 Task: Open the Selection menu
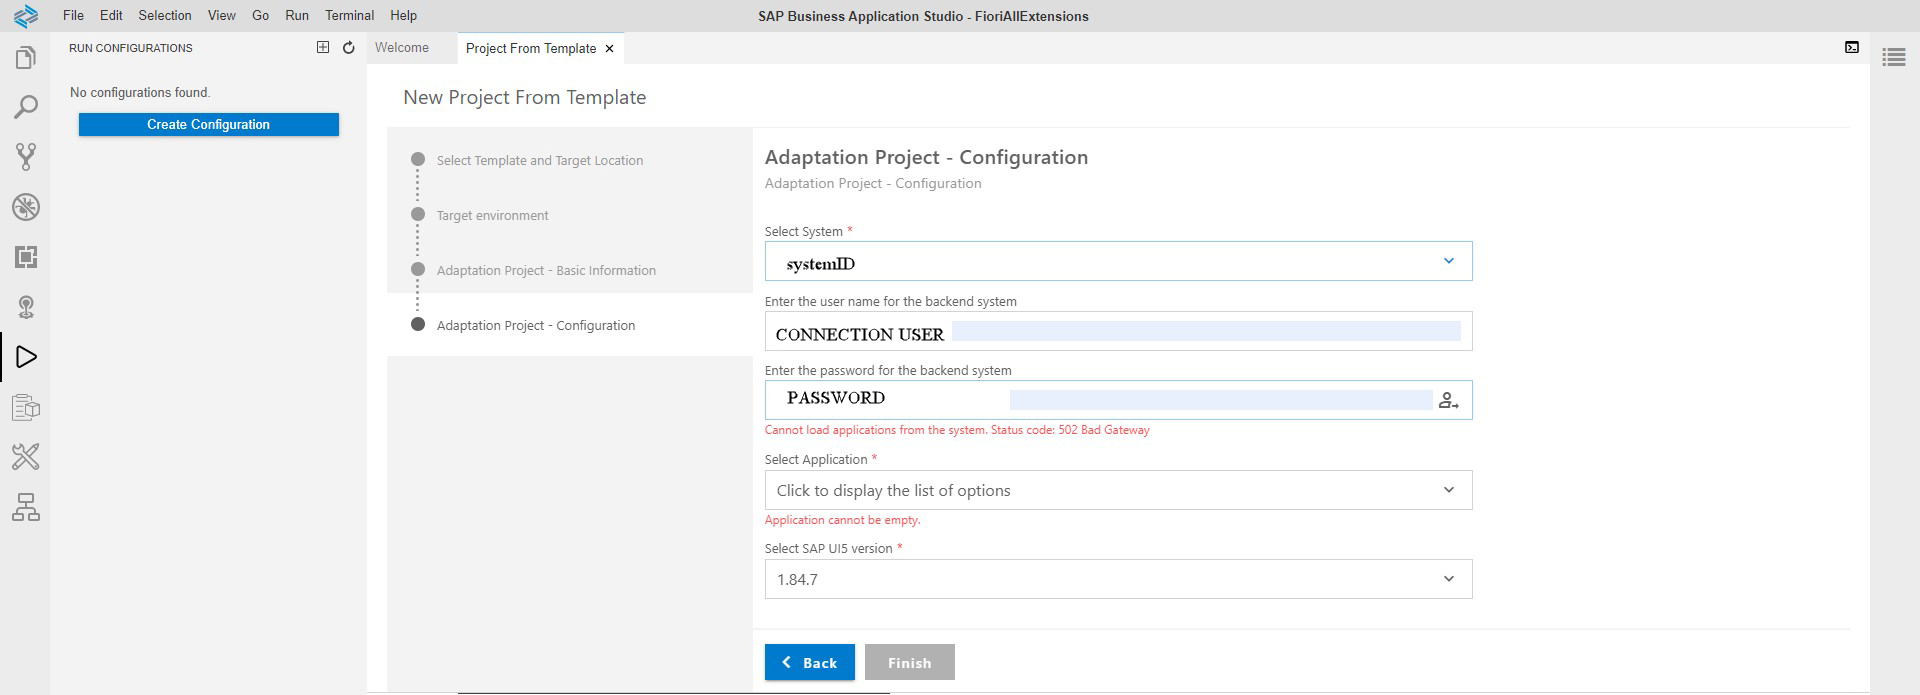coord(165,15)
